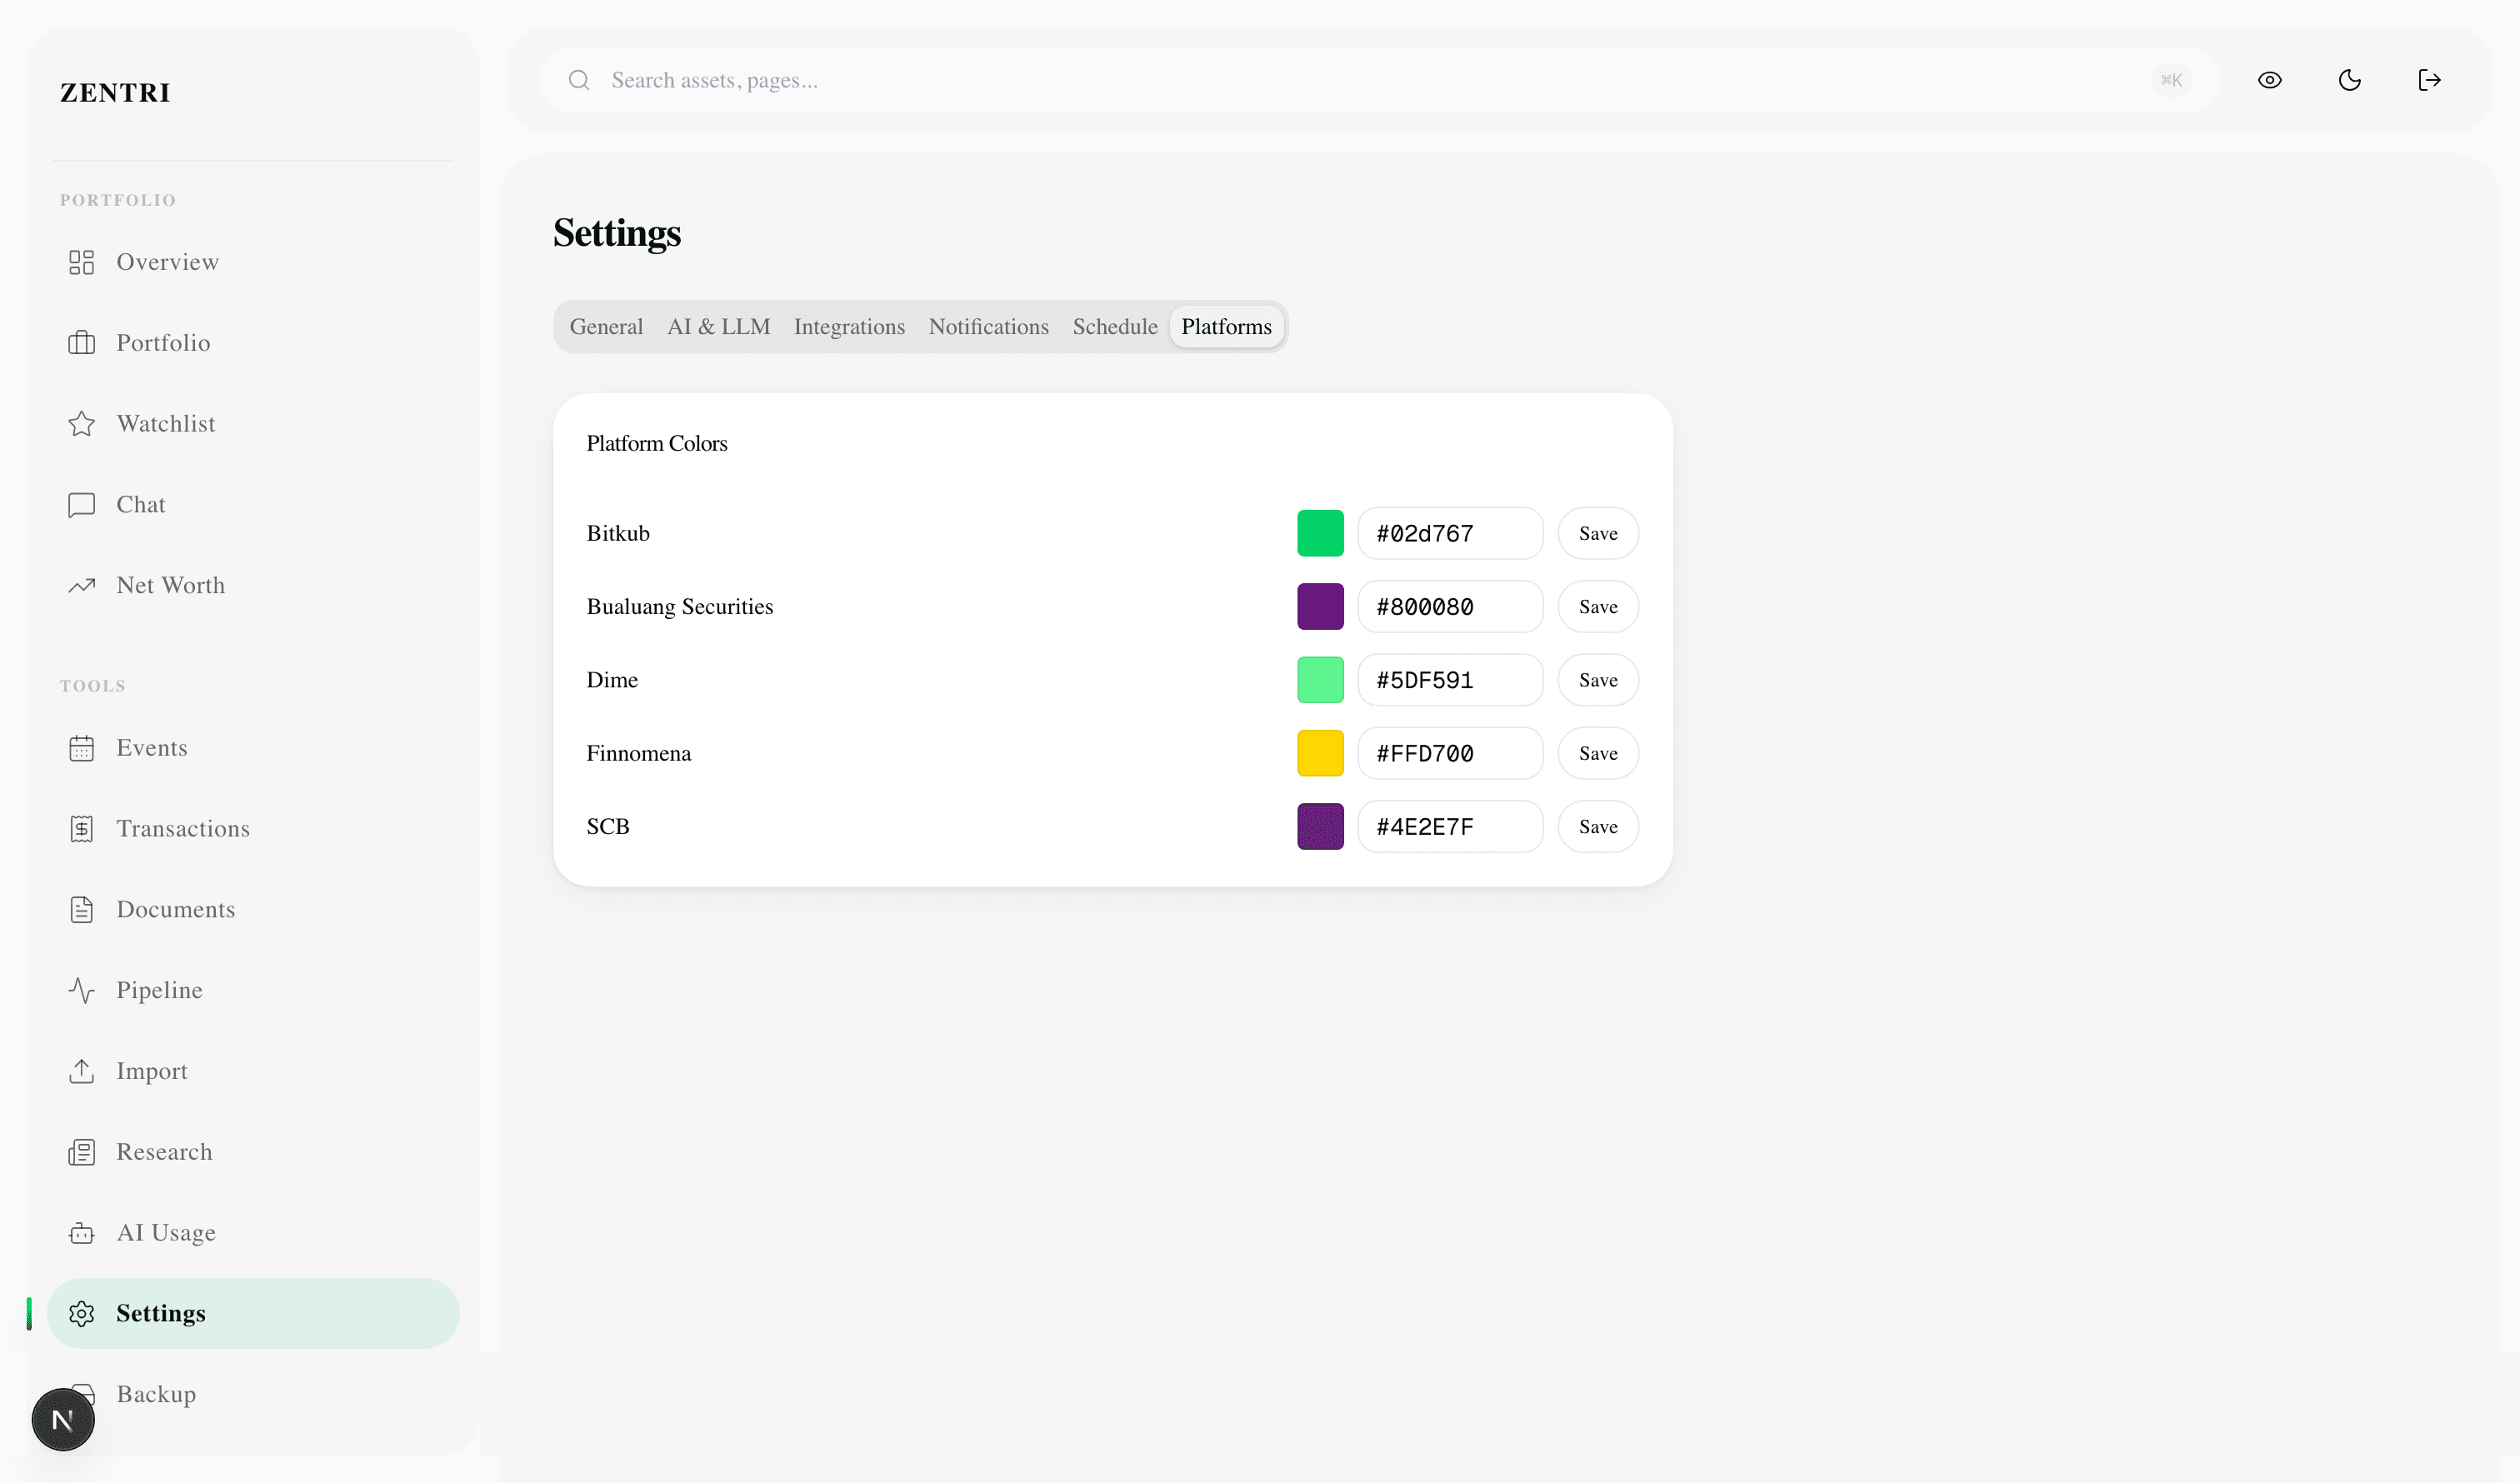Click the Import upload icon

click(x=81, y=1072)
